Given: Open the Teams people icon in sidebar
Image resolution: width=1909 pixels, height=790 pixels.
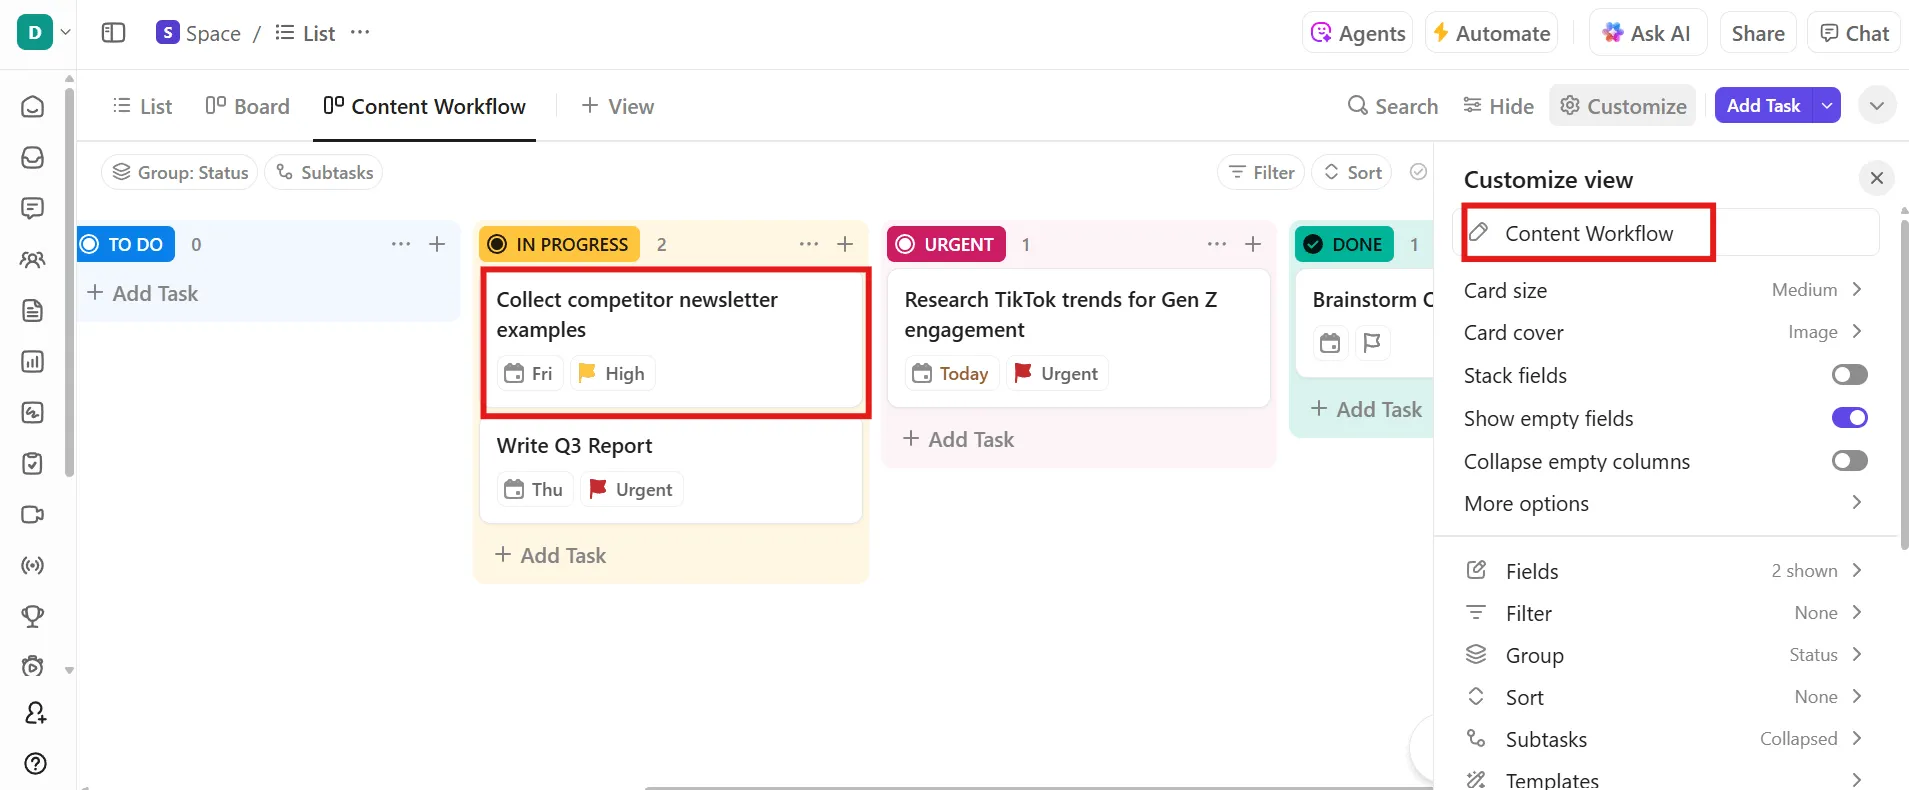Looking at the screenshot, I should 33,260.
